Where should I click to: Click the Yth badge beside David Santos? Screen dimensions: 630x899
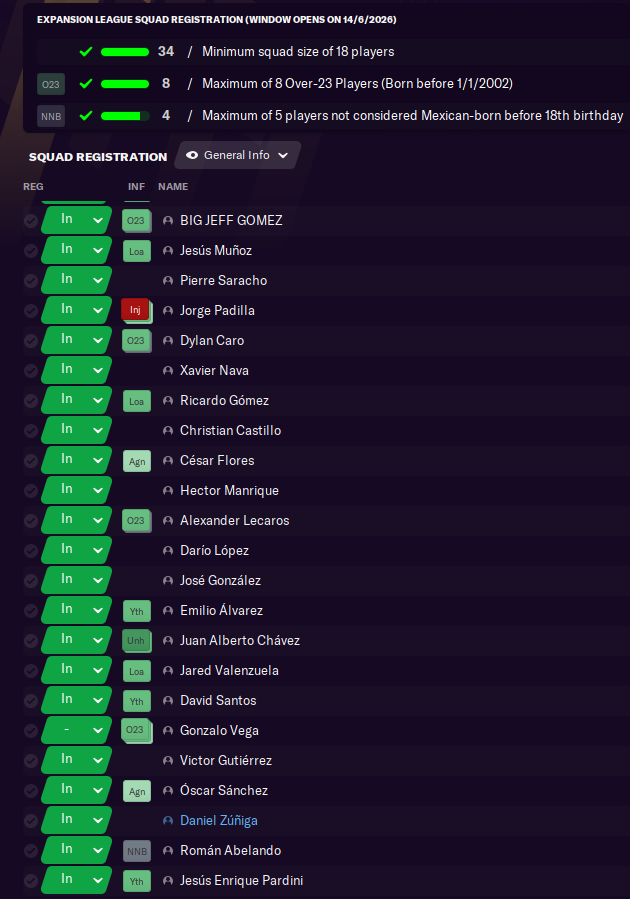136,700
